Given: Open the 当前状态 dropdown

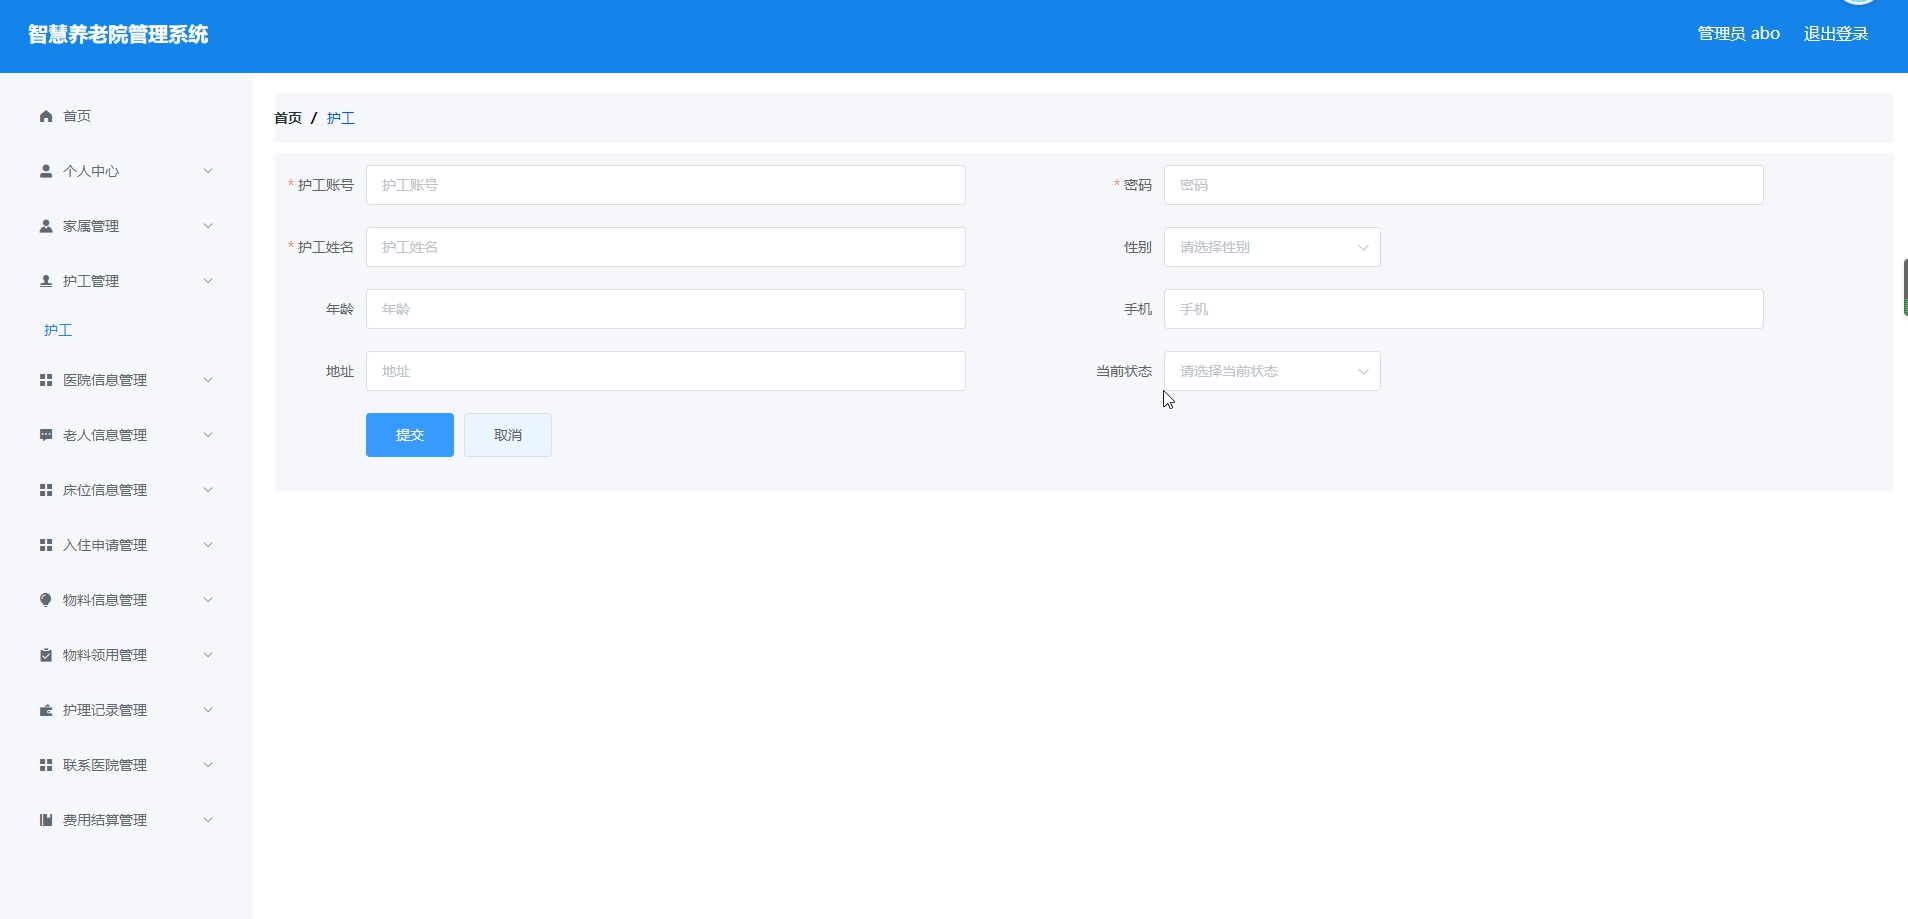Looking at the screenshot, I should (x=1272, y=371).
